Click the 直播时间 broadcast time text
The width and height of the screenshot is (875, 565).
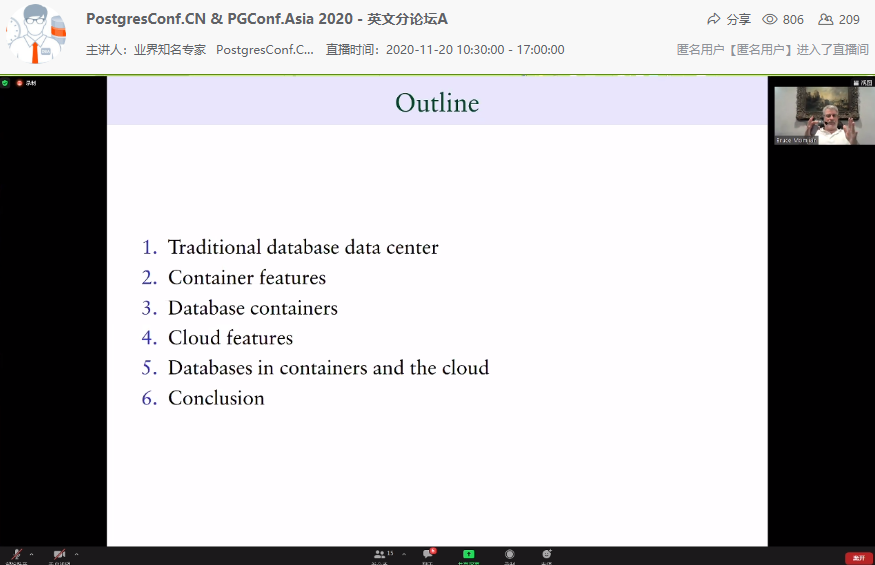point(445,50)
